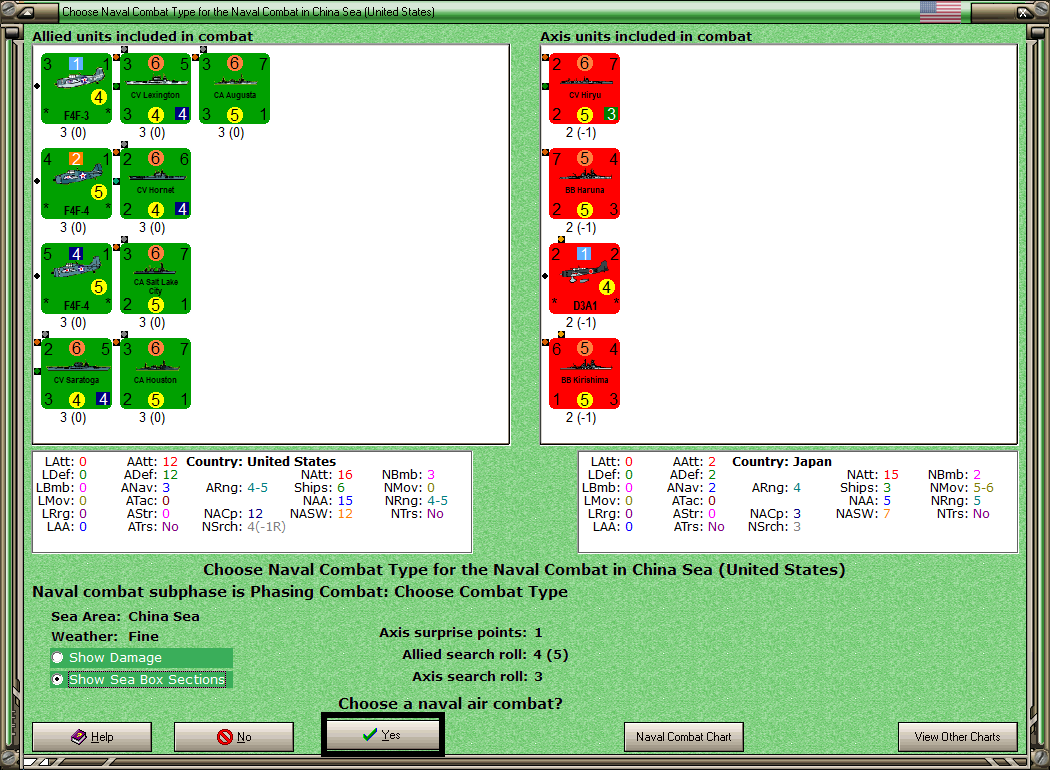Select the orange 2 F4F-4 fighter counter

click(76, 183)
